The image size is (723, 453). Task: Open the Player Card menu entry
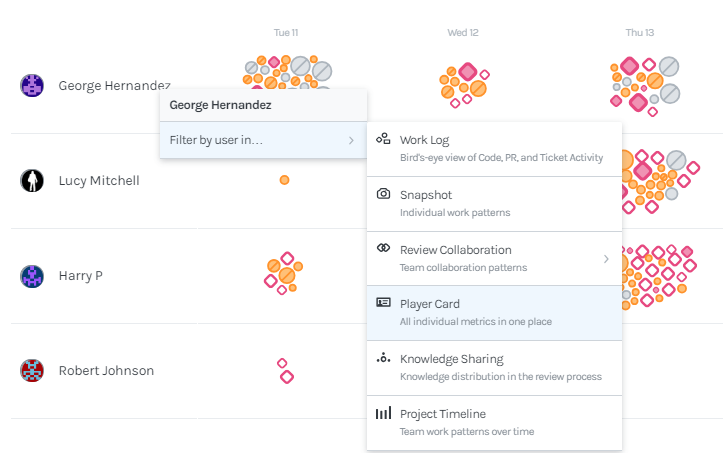click(494, 313)
